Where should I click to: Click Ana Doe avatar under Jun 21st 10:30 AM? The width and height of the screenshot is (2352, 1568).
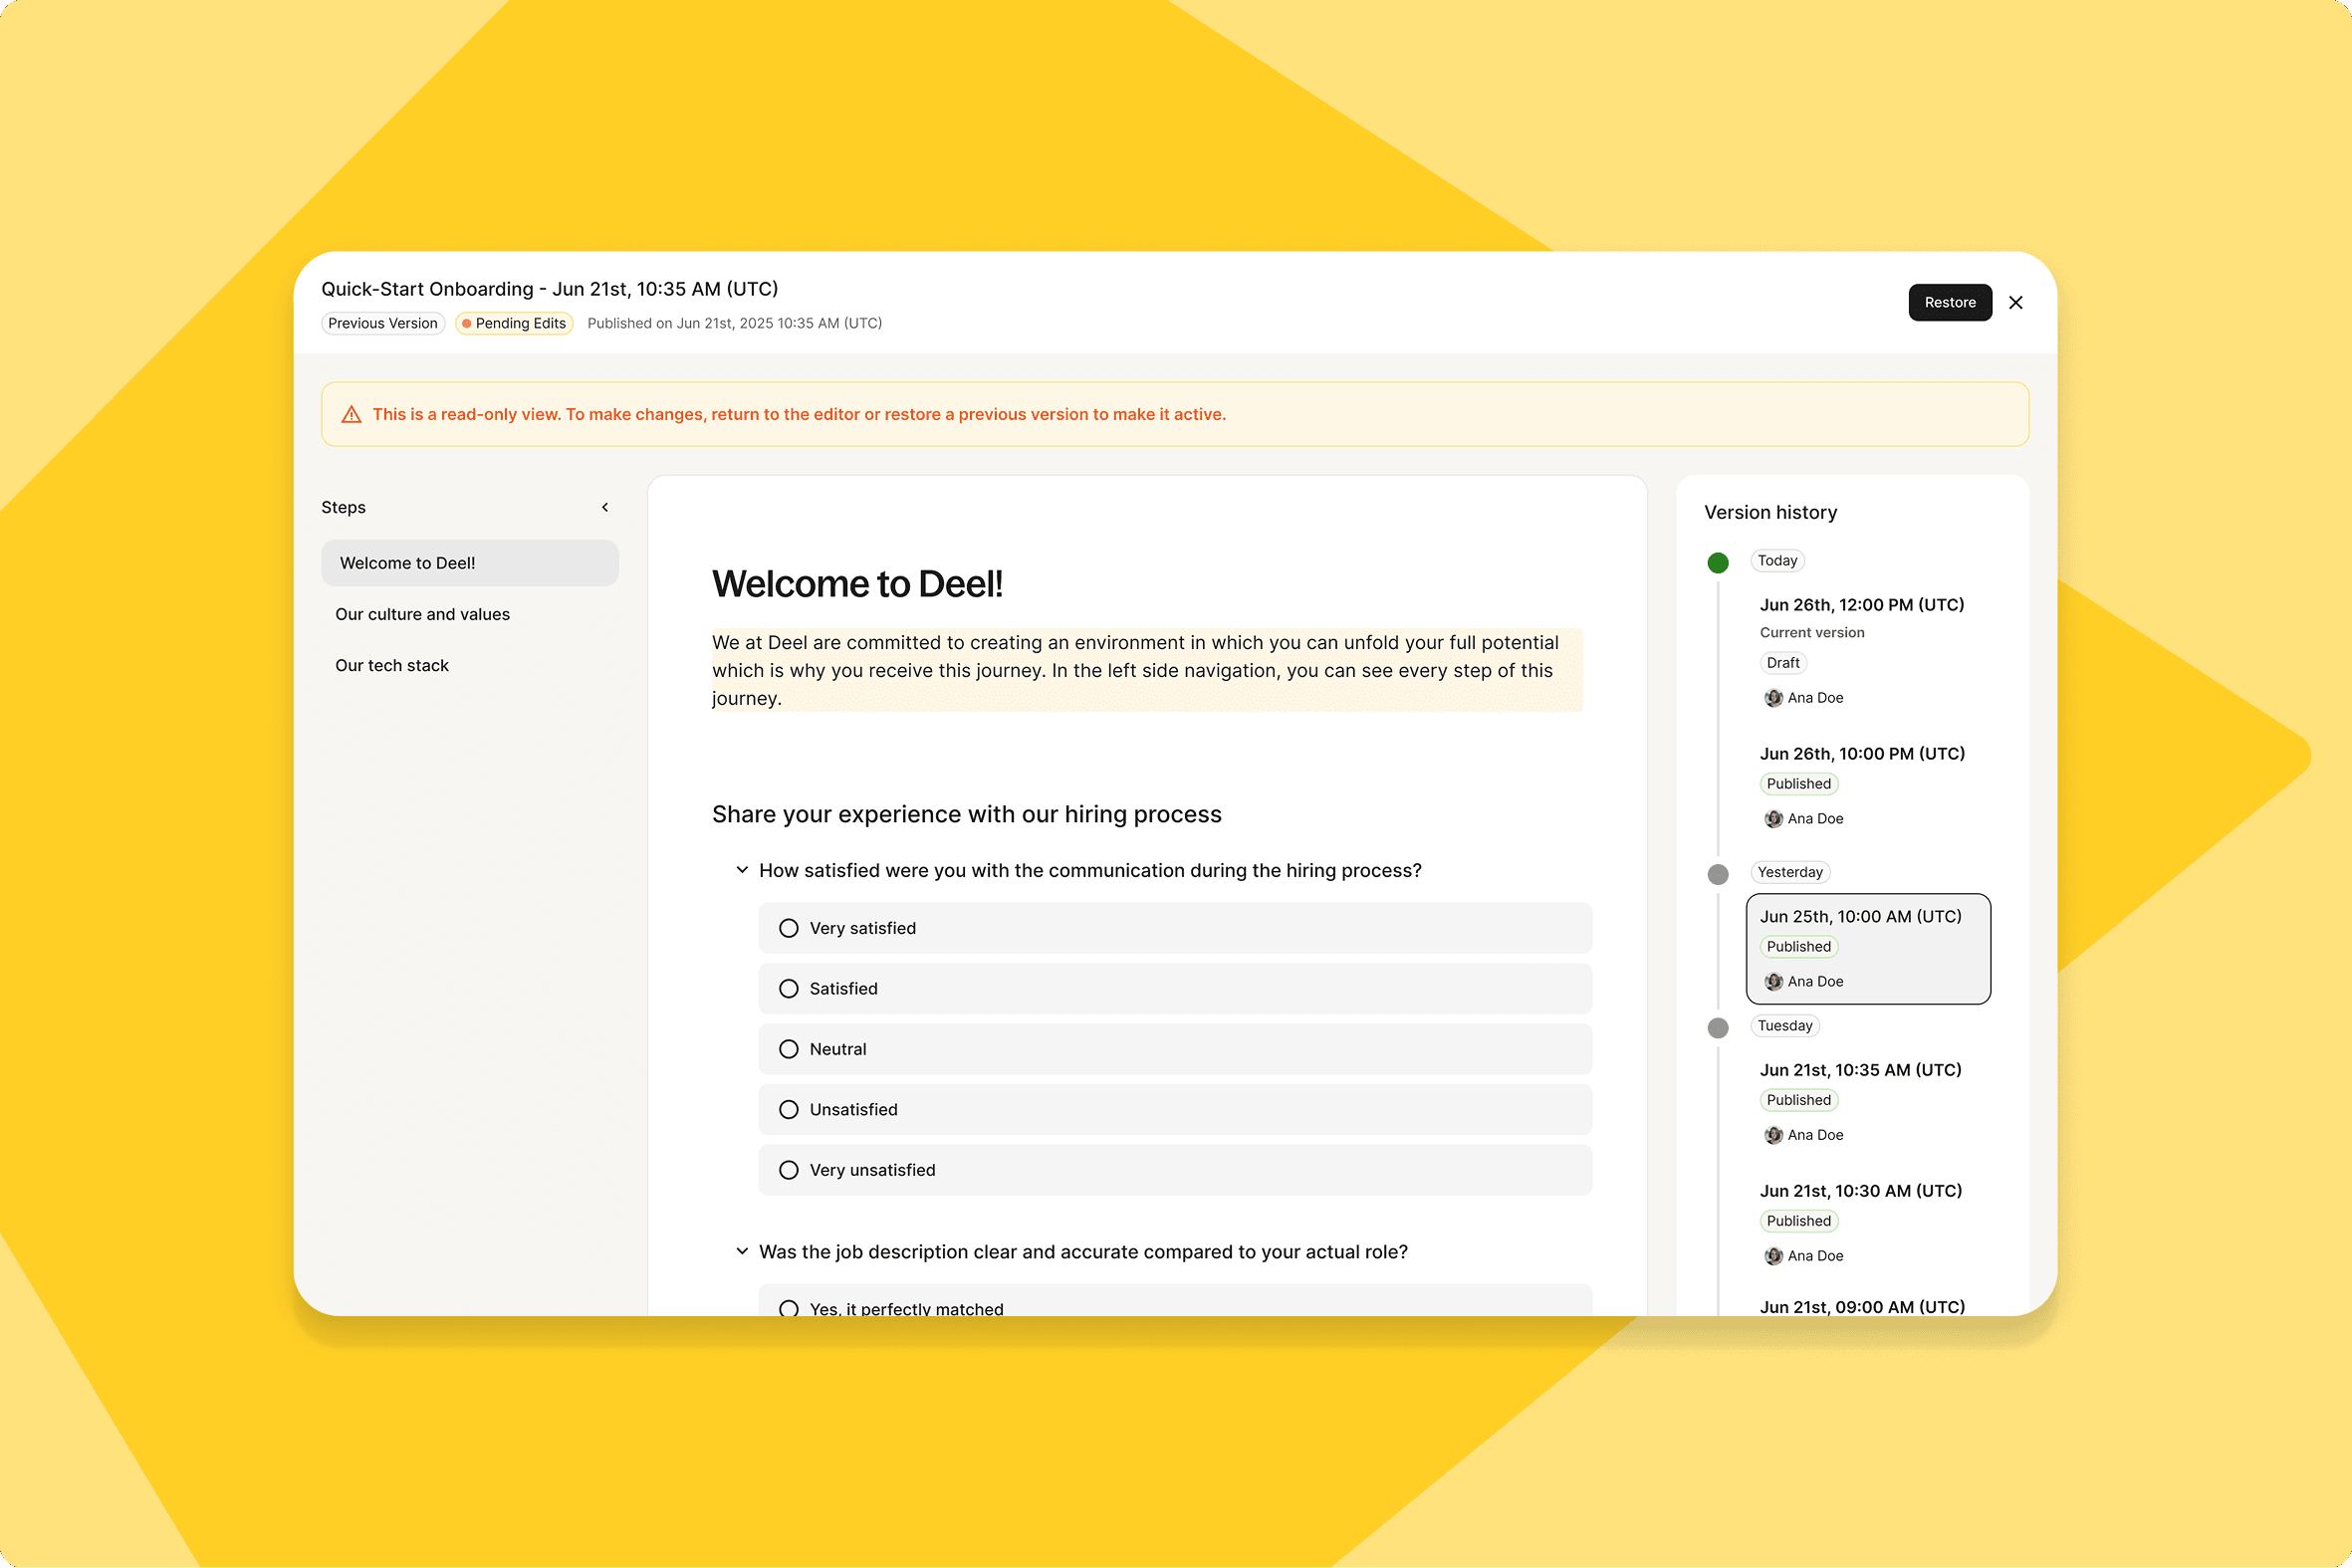[x=1773, y=1256]
